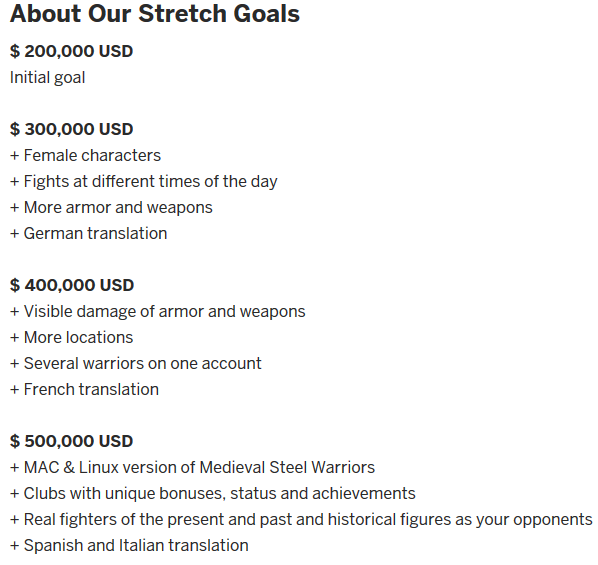Screen dimensions: 598x565
Task: Click the Spanish and Italian translation line
Action: pyautogui.click(x=129, y=546)
